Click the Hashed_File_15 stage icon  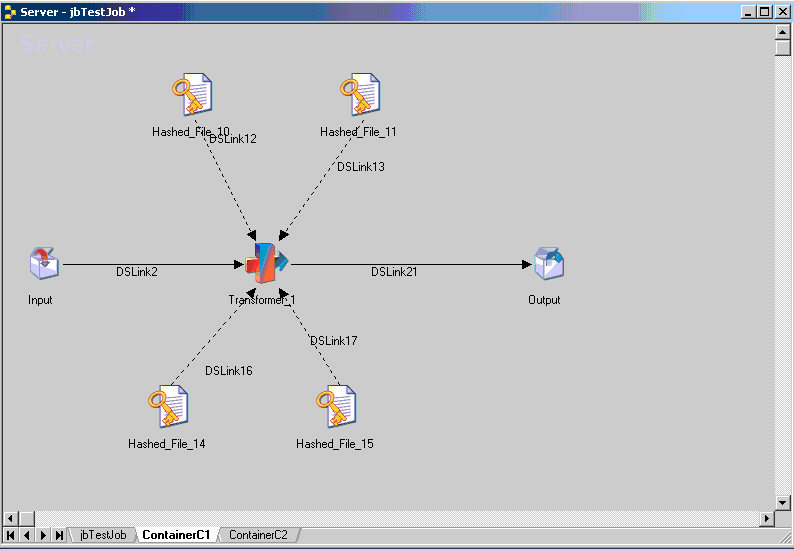[335, 408]
